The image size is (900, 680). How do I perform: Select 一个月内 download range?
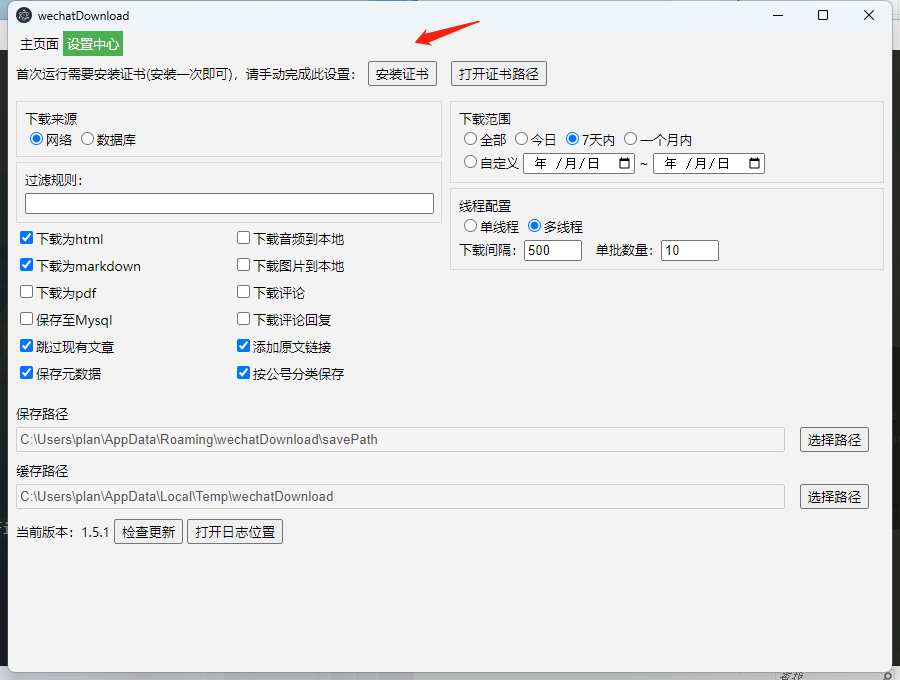click(x=630, y=139)
